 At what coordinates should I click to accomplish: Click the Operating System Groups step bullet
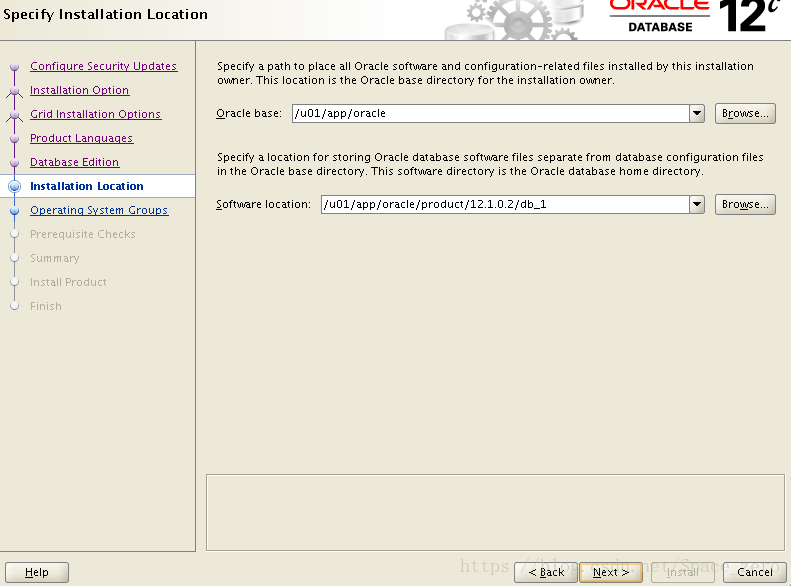click(x=15, y=210)
